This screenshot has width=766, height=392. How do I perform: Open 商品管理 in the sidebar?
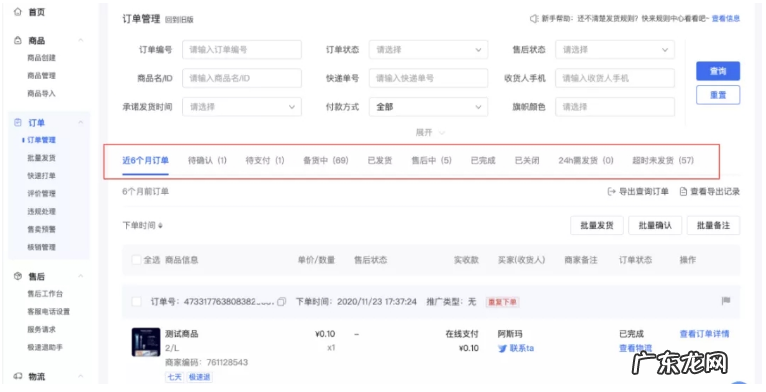tap(42, 75)
